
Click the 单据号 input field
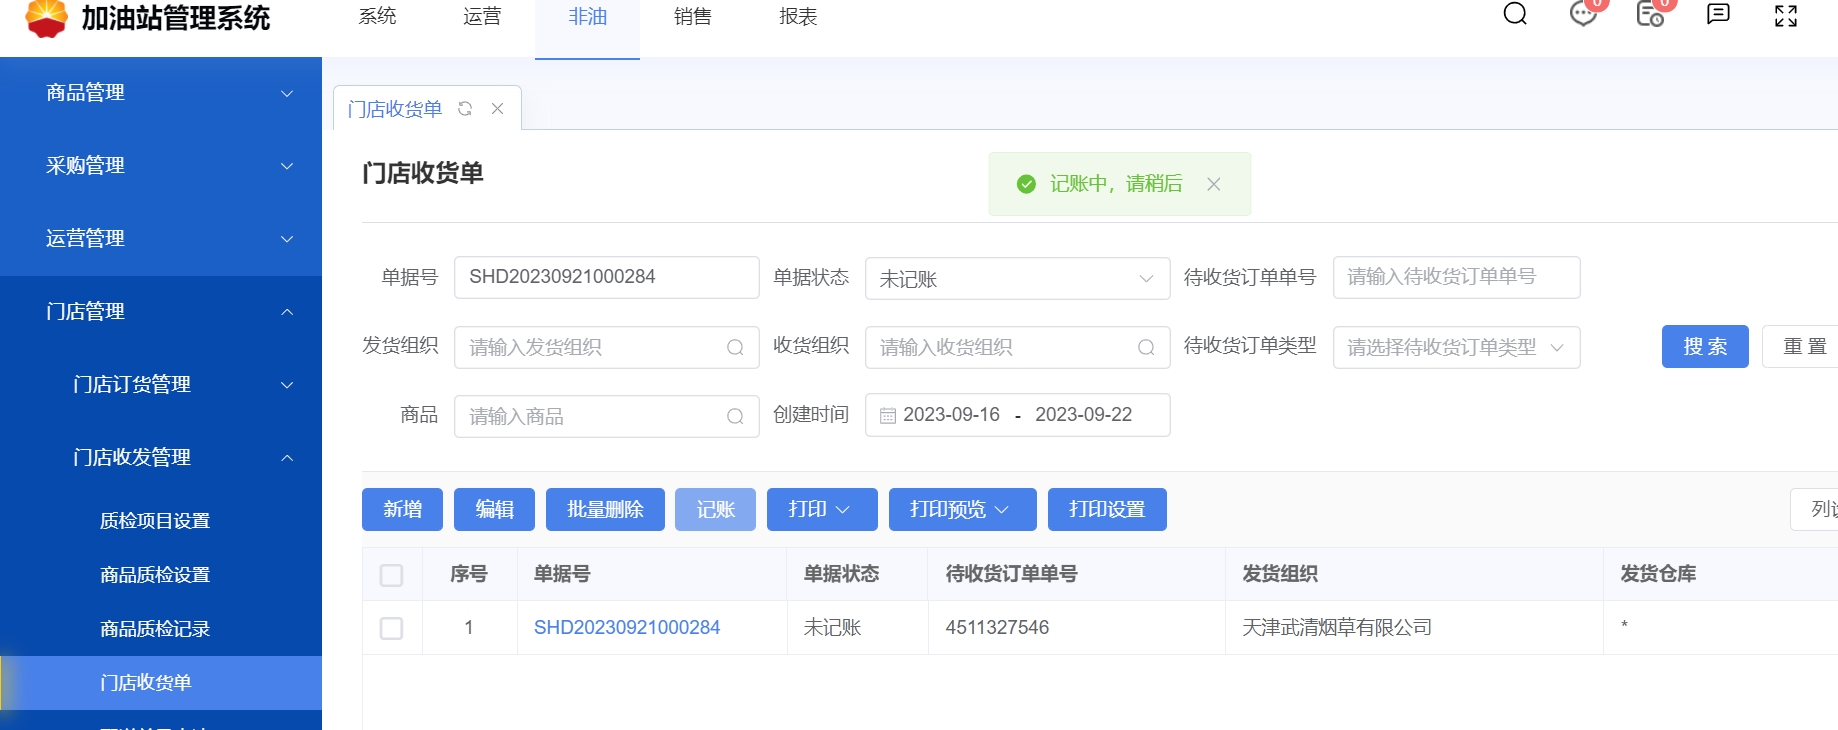pos(606,277)
